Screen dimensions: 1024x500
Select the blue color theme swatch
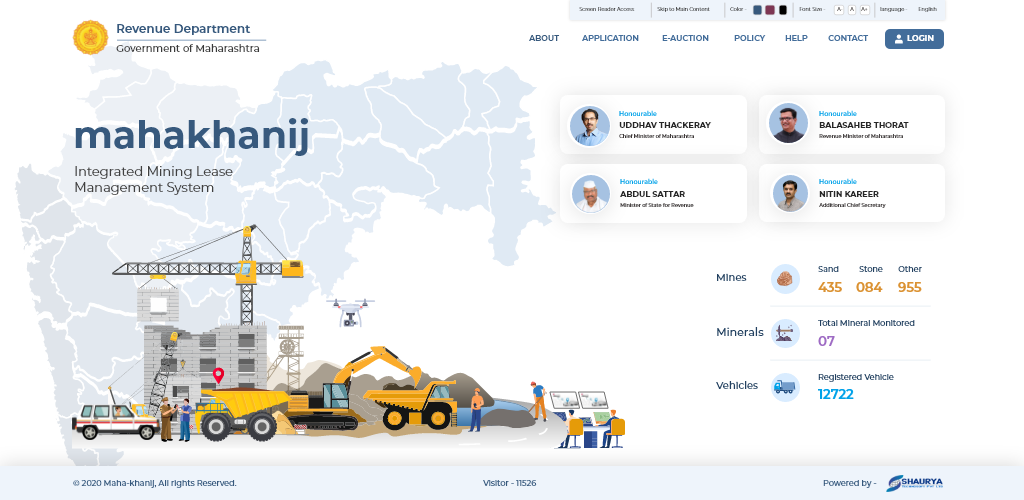coord(757,10)
